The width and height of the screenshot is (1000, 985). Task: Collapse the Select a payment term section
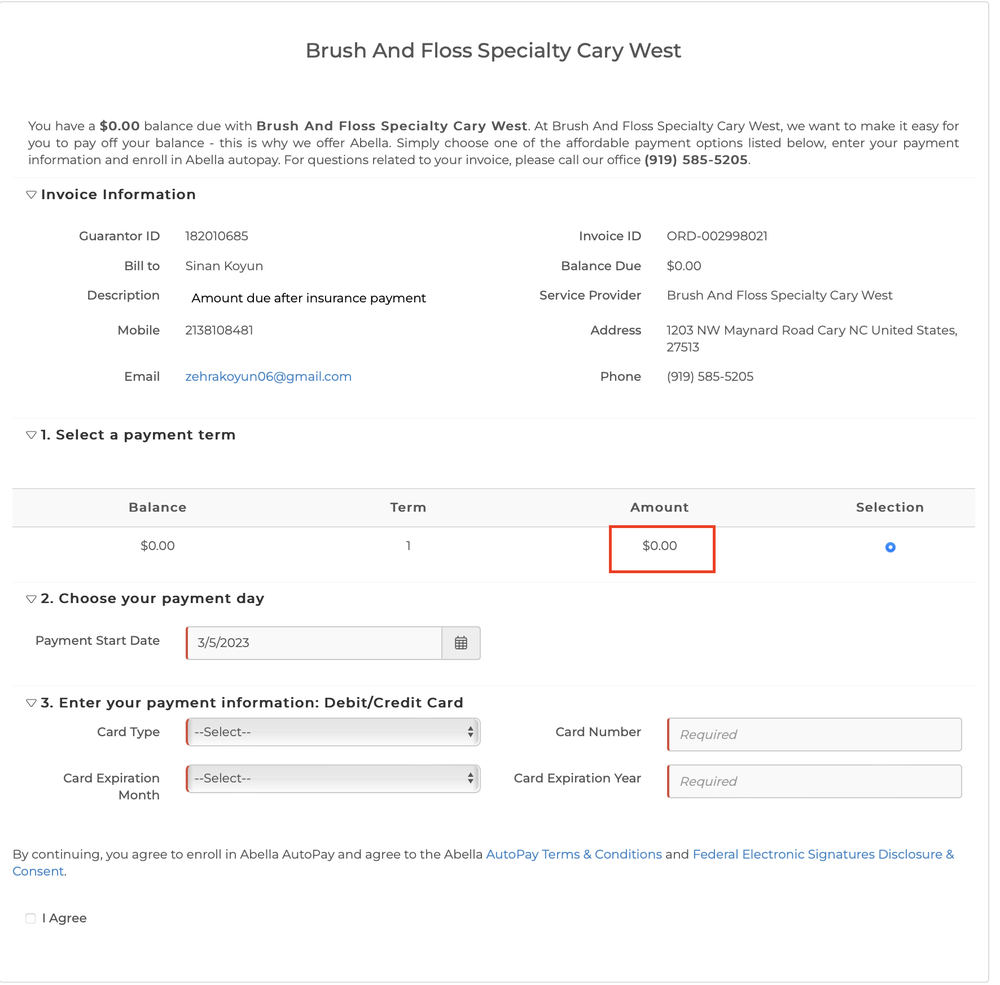coord(31,435)
